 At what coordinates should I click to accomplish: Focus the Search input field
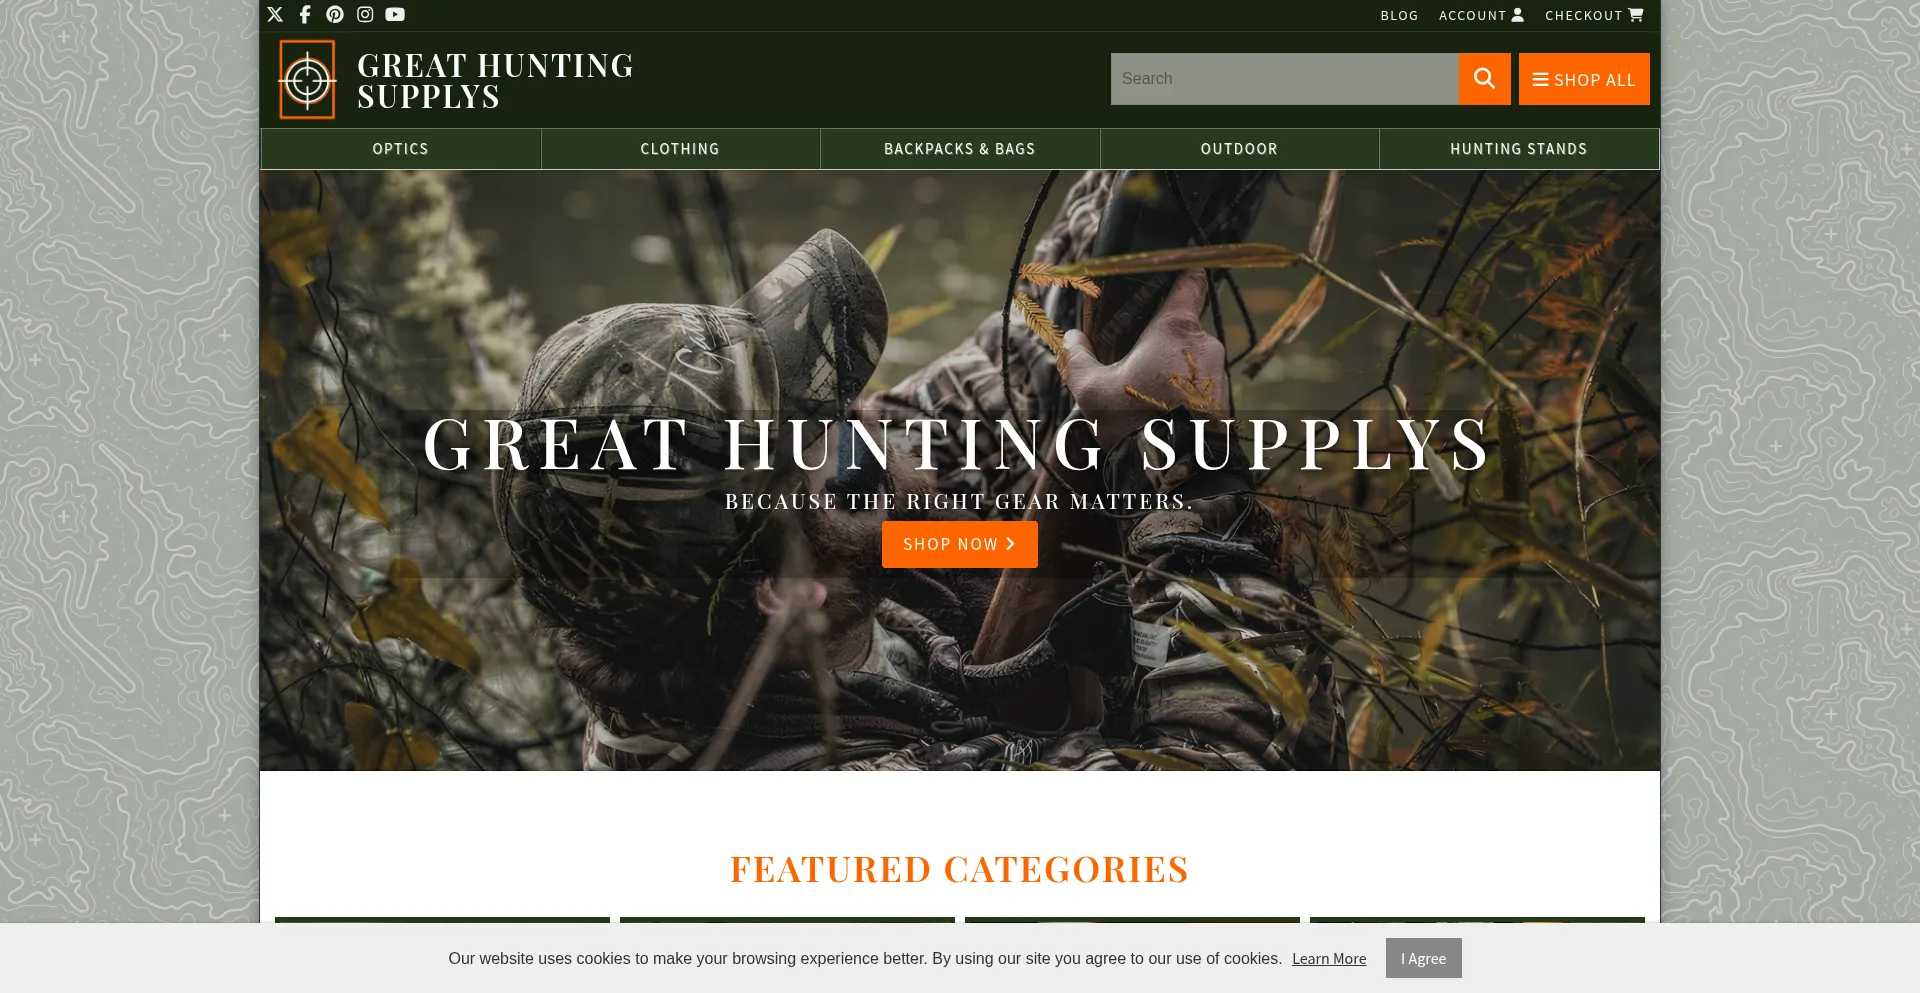tap(1284, 79)
